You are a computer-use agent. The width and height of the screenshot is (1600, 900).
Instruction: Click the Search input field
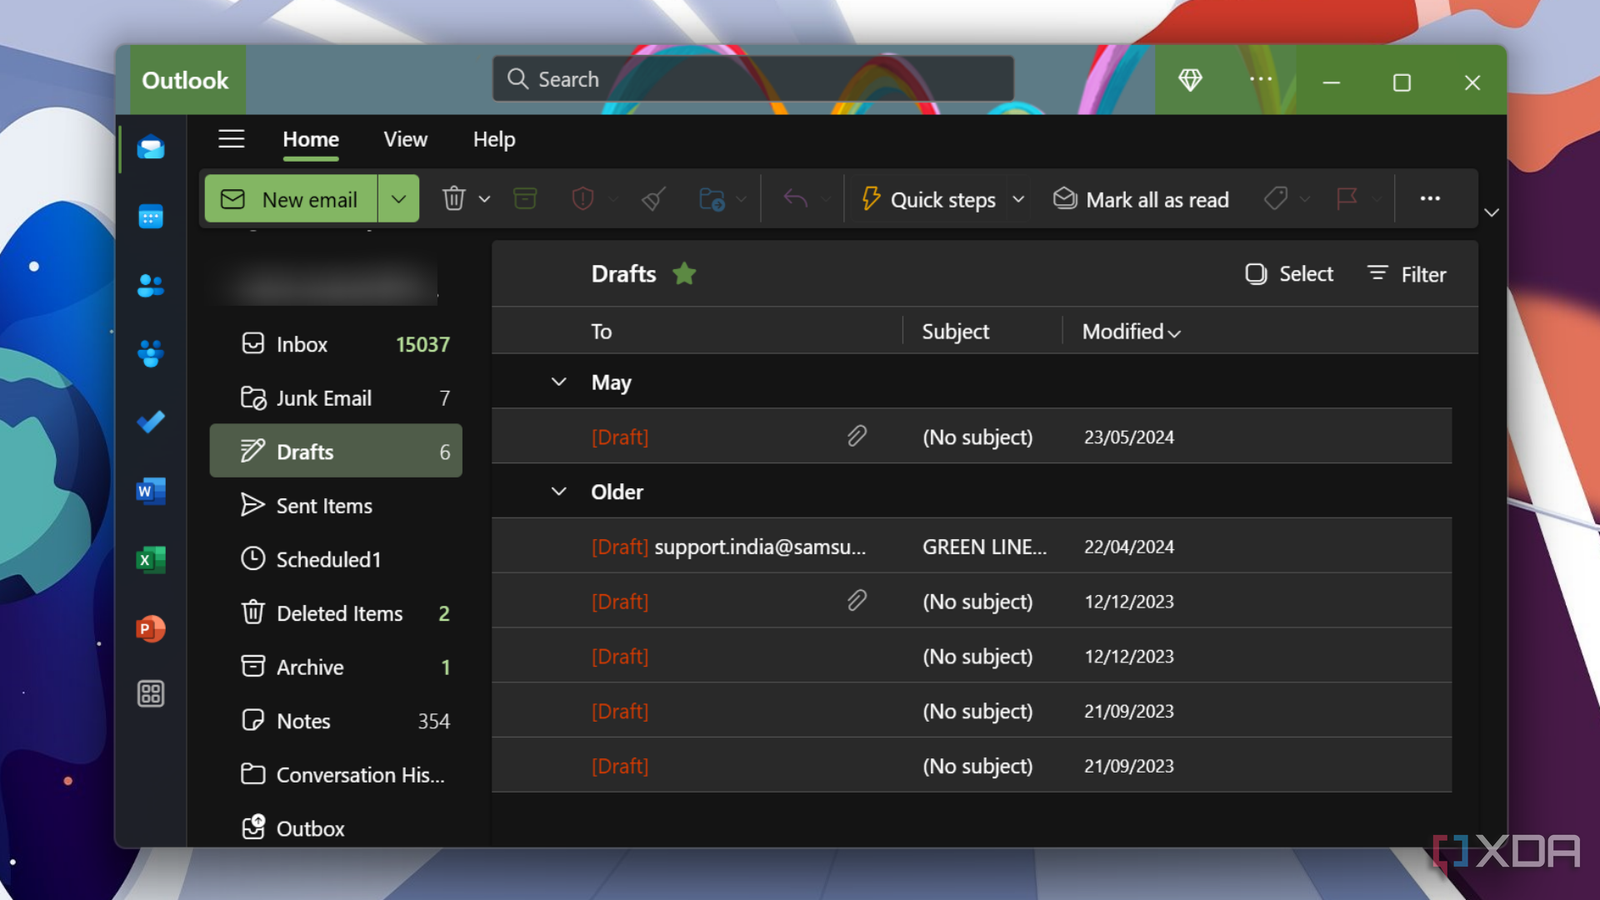tap(753, 79)
